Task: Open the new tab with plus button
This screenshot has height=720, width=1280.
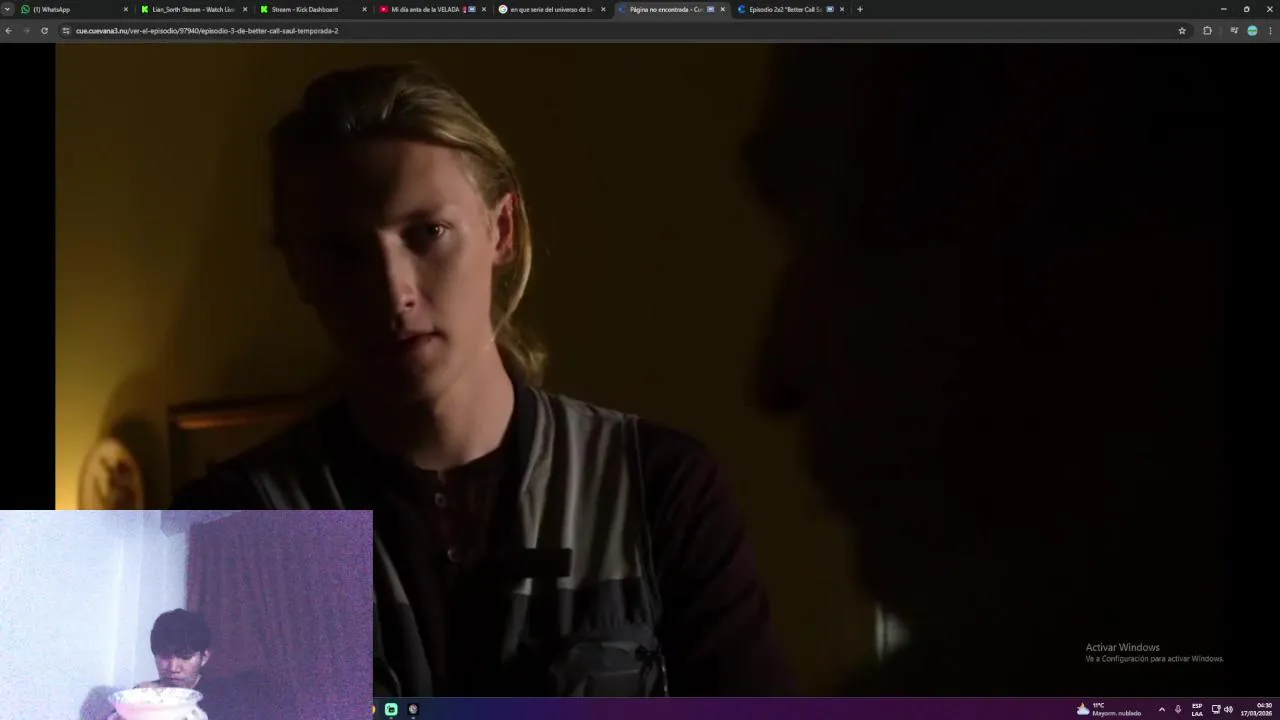Action: tap(859, 9)
